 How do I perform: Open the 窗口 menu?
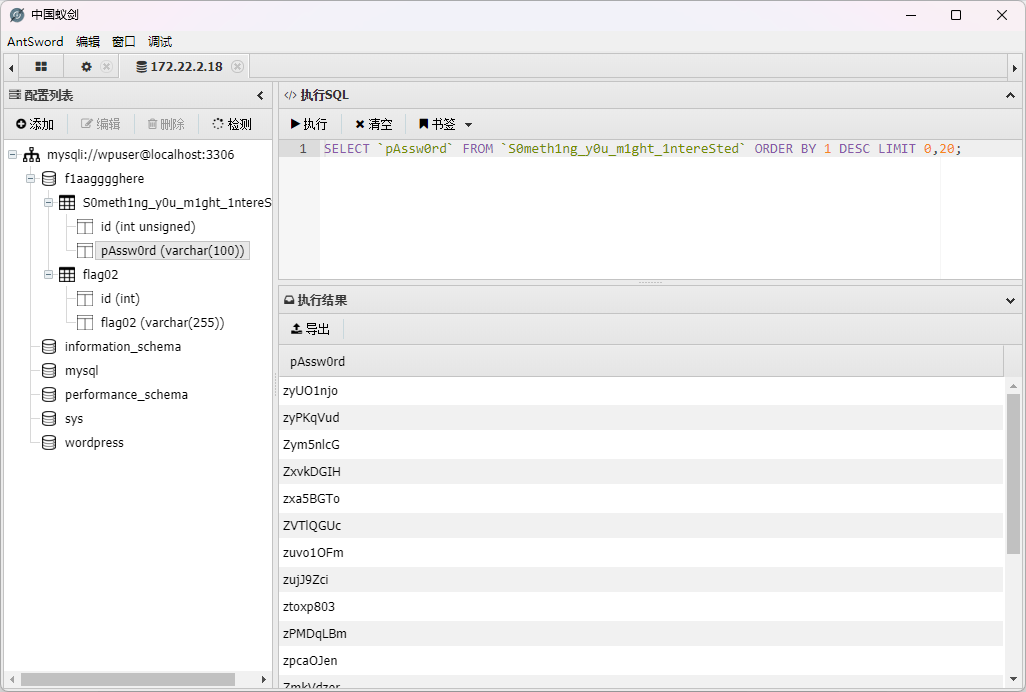tap(124, 42)
